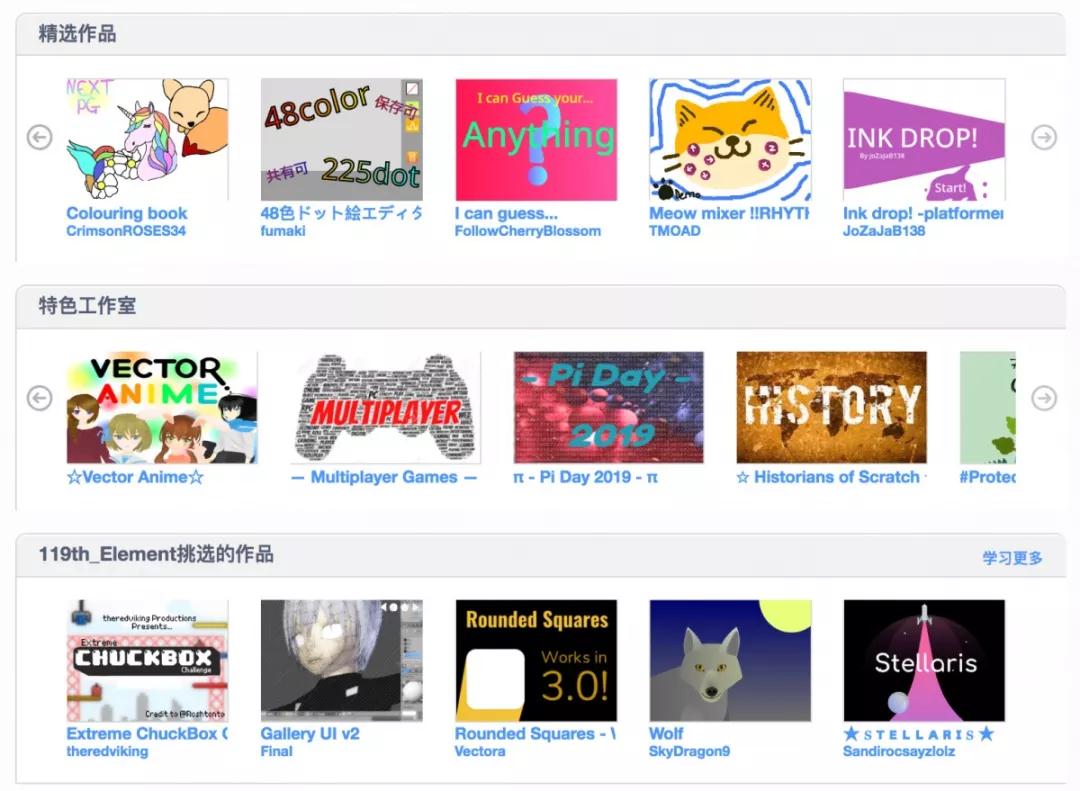Open the Pi Day 2019 studio thumbnail
Screen dimensions: 1080x791
(x=608, y=407)
